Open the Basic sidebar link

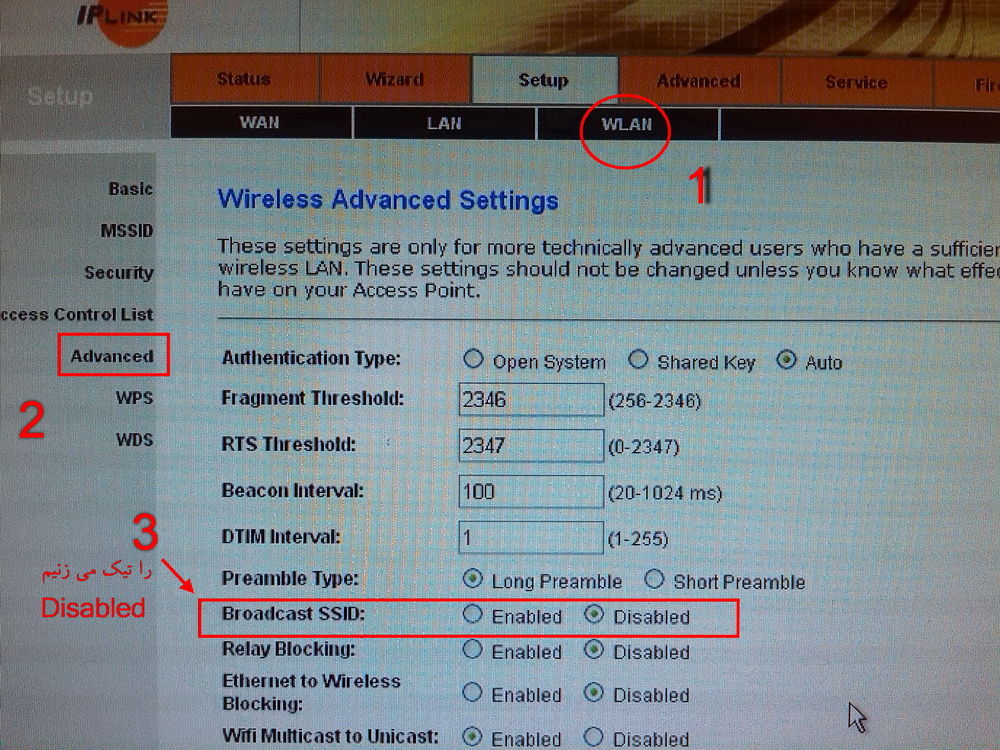(x=131, y=189)
